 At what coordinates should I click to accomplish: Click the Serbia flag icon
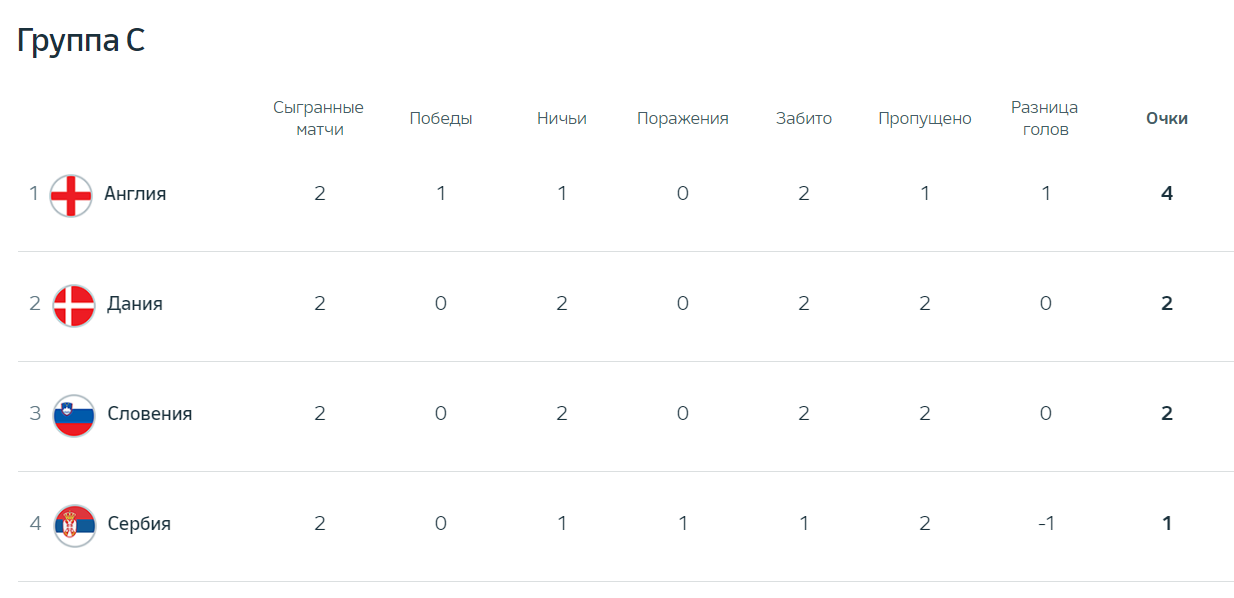(x=74, y=525)
